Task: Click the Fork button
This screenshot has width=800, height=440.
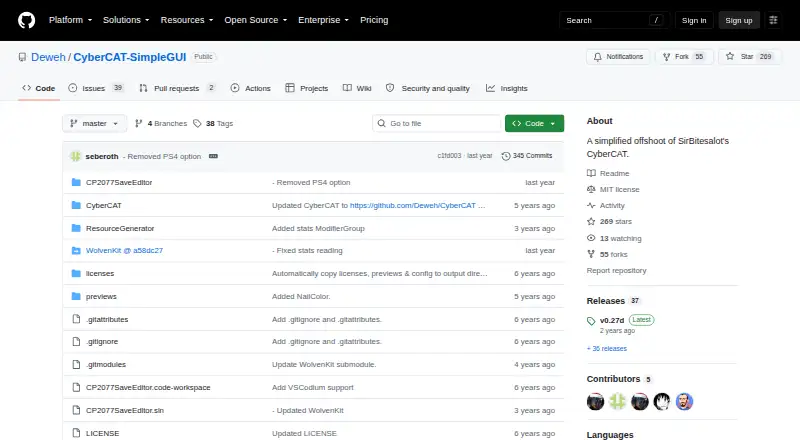Action: pyautogui.click(x=683, y=57)
